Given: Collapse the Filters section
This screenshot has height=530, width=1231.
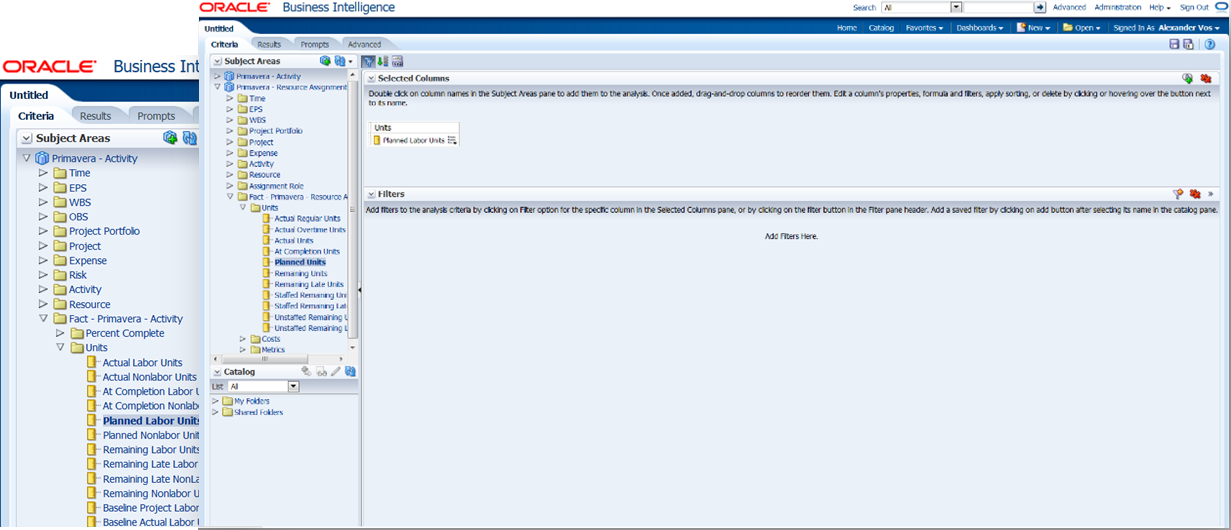Looking at the screenshot, I should click(x=371, y=194).
